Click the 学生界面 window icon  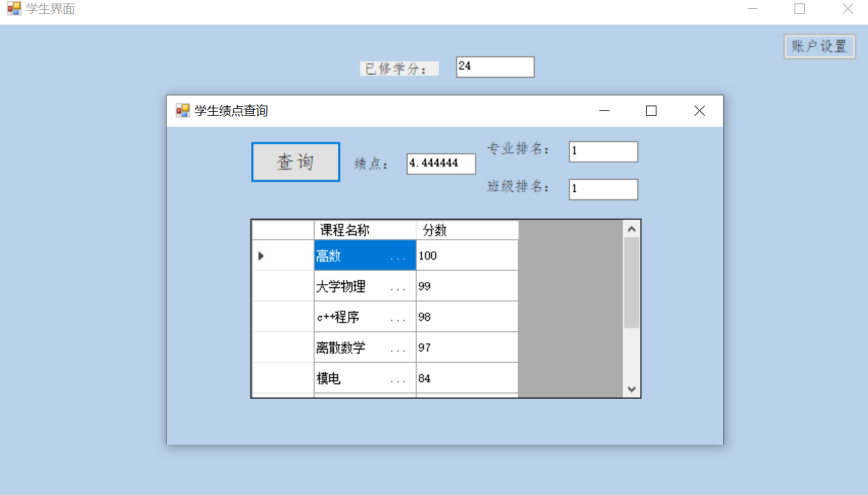coord(14,8)
